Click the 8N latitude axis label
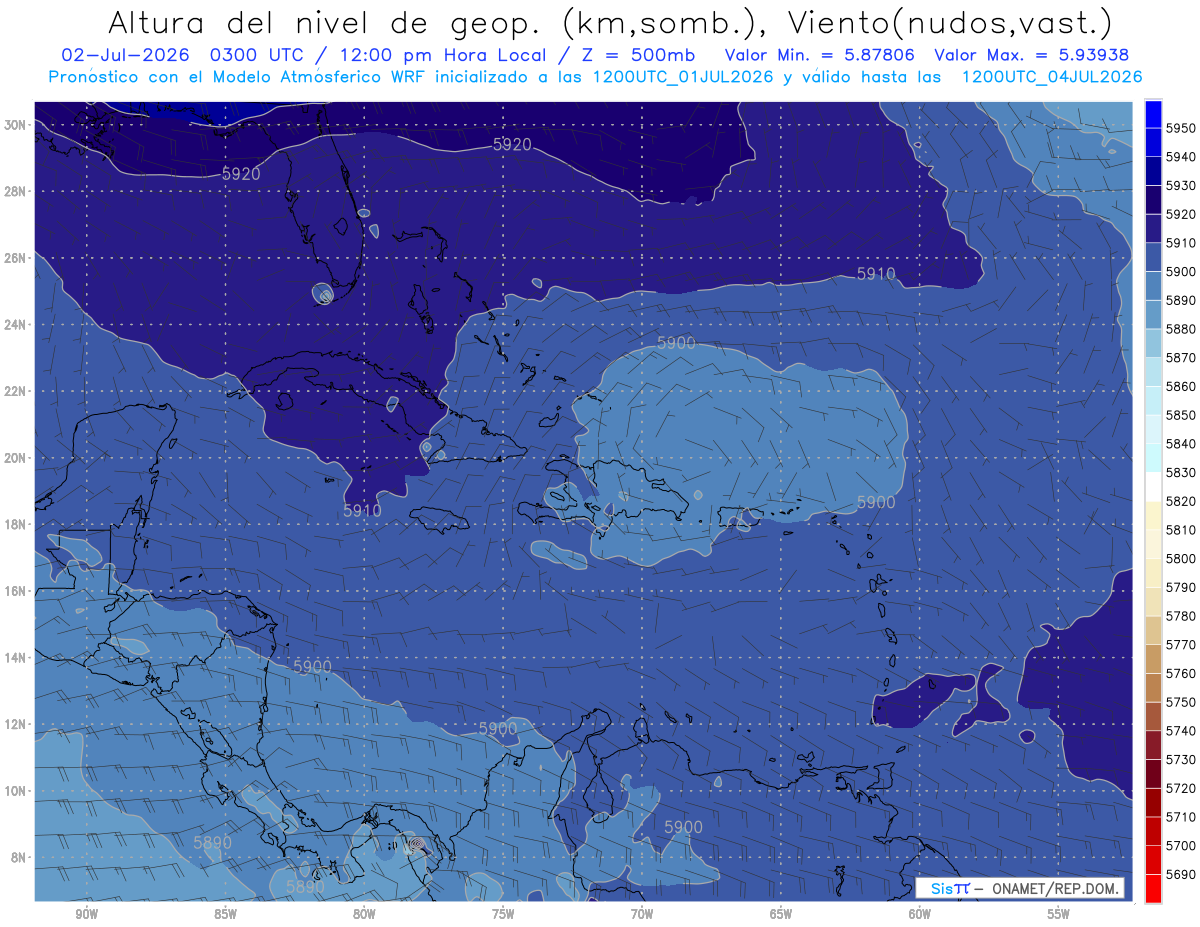The height and width of the screenshot is (927, 1200). click(19, 858)
